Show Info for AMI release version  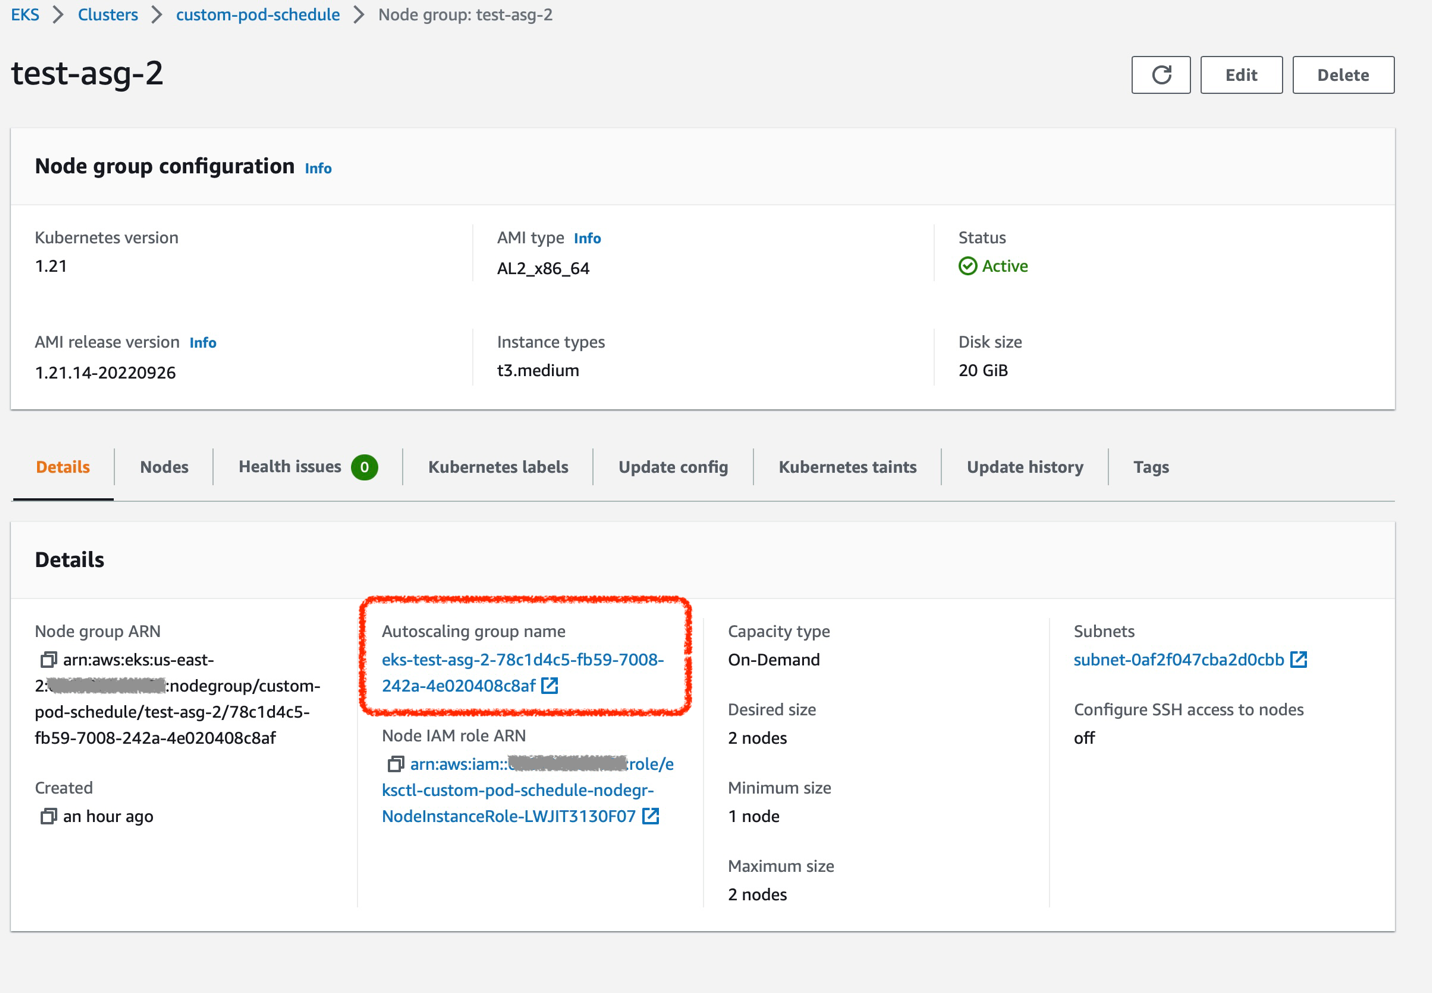203,342
